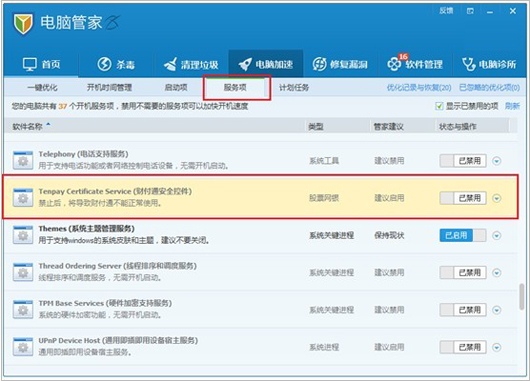
Task: Expand the Themes row dropdown arrow
Action: (497, 235)
